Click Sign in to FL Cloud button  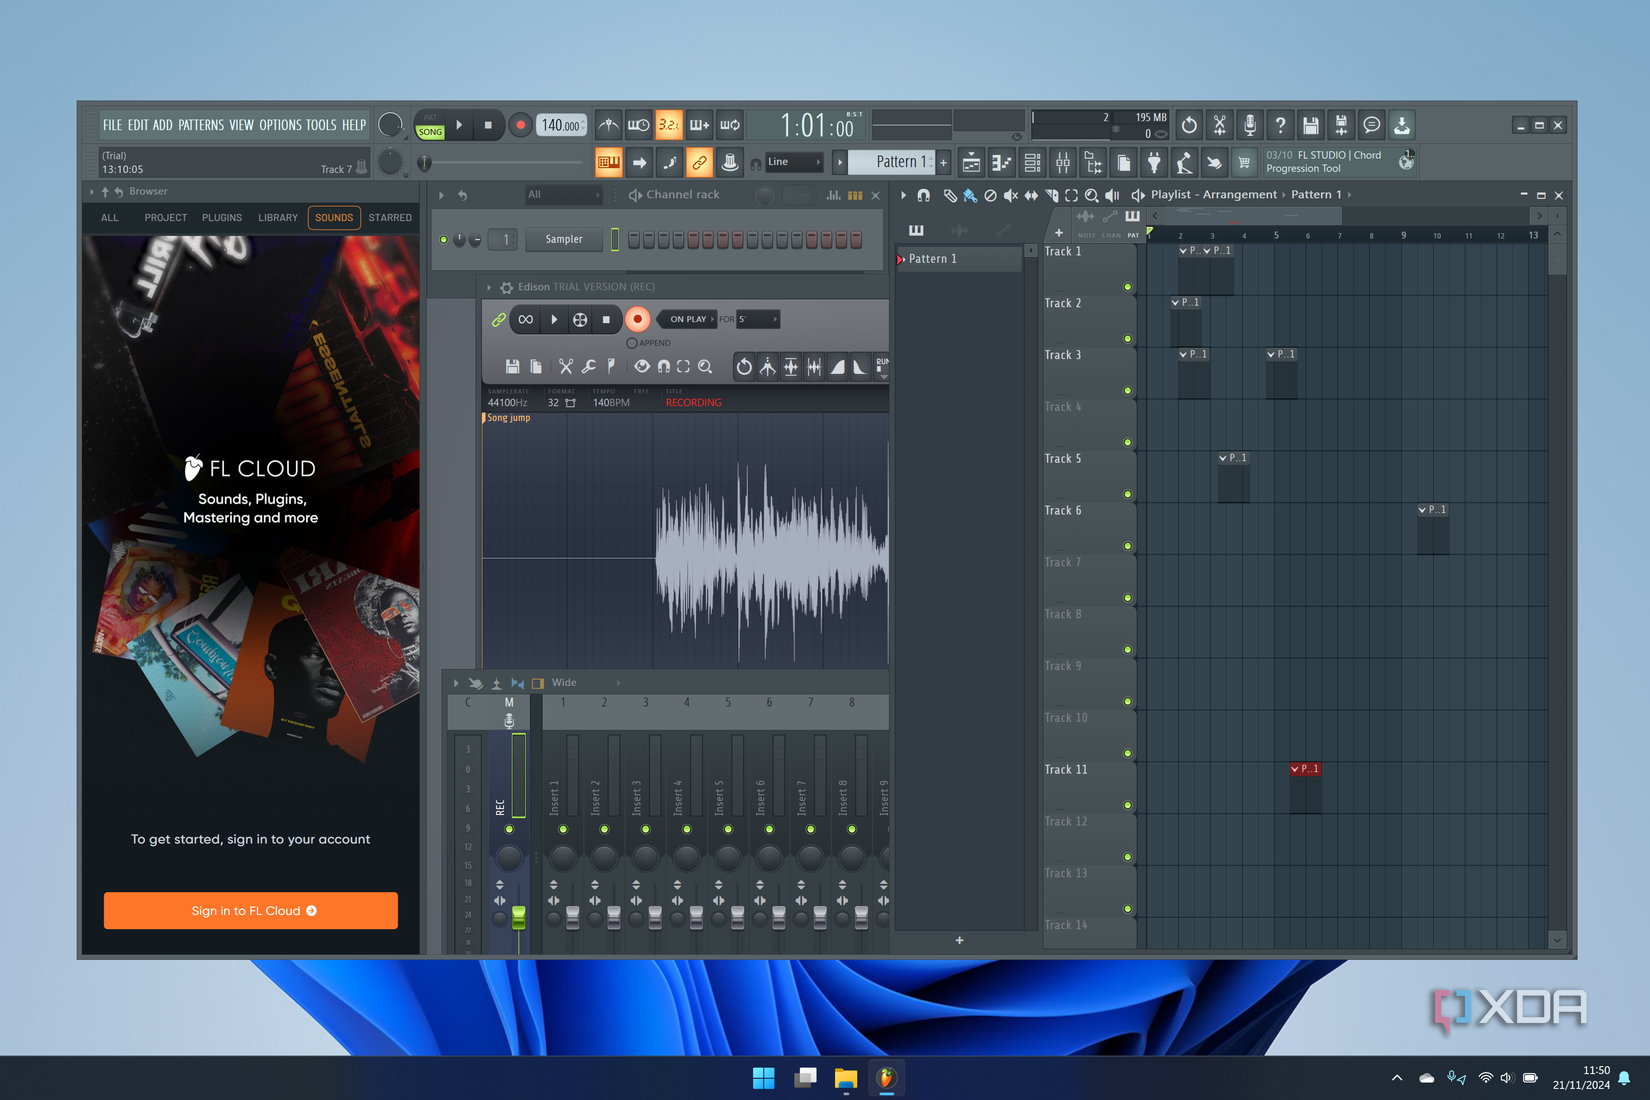click(251, 911)
